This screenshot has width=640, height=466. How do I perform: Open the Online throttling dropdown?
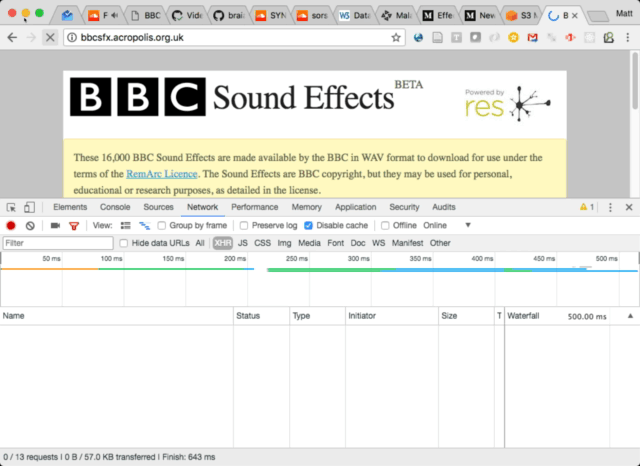[447, 225]
